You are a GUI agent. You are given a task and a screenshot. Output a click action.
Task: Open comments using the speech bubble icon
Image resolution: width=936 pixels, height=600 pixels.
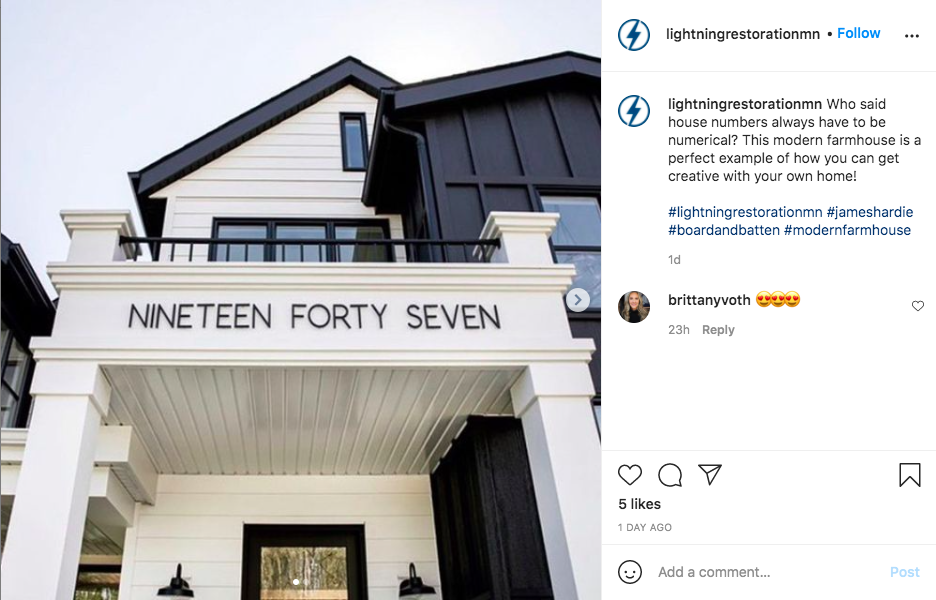tap(670, 475)
